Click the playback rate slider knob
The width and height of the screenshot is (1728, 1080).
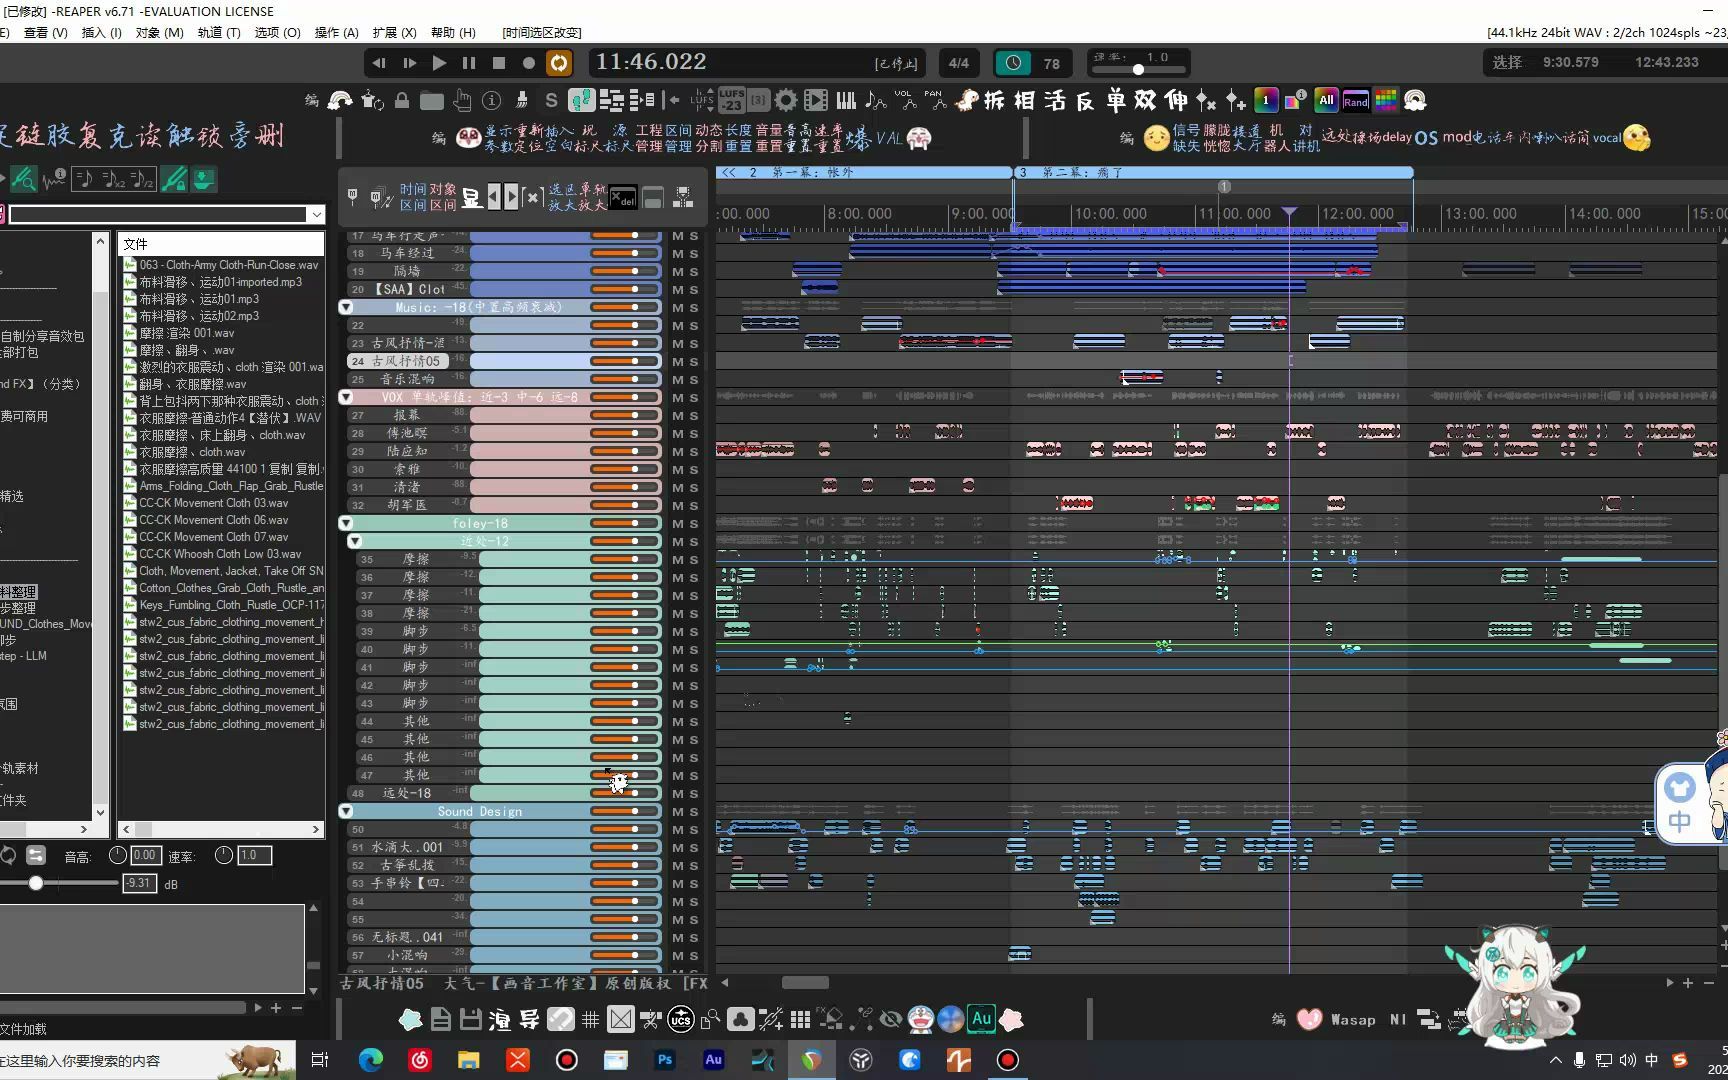point(1138,70)
